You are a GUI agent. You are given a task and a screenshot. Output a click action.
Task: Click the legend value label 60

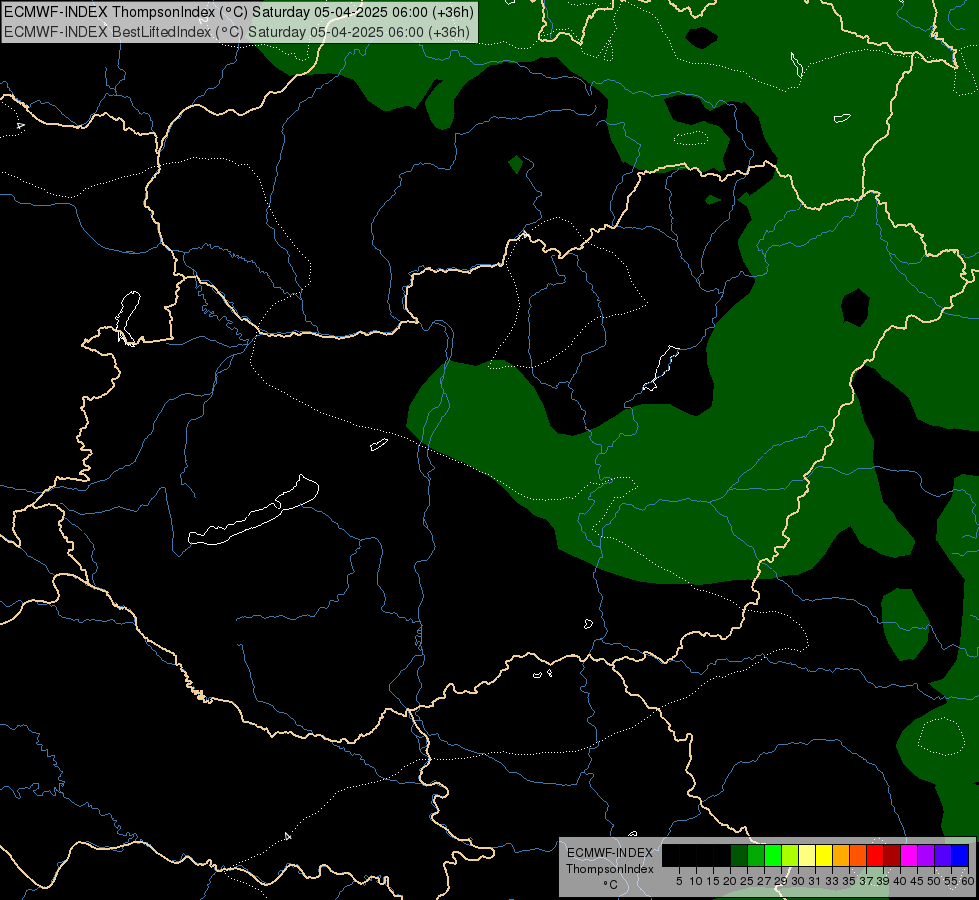(968, 881)
